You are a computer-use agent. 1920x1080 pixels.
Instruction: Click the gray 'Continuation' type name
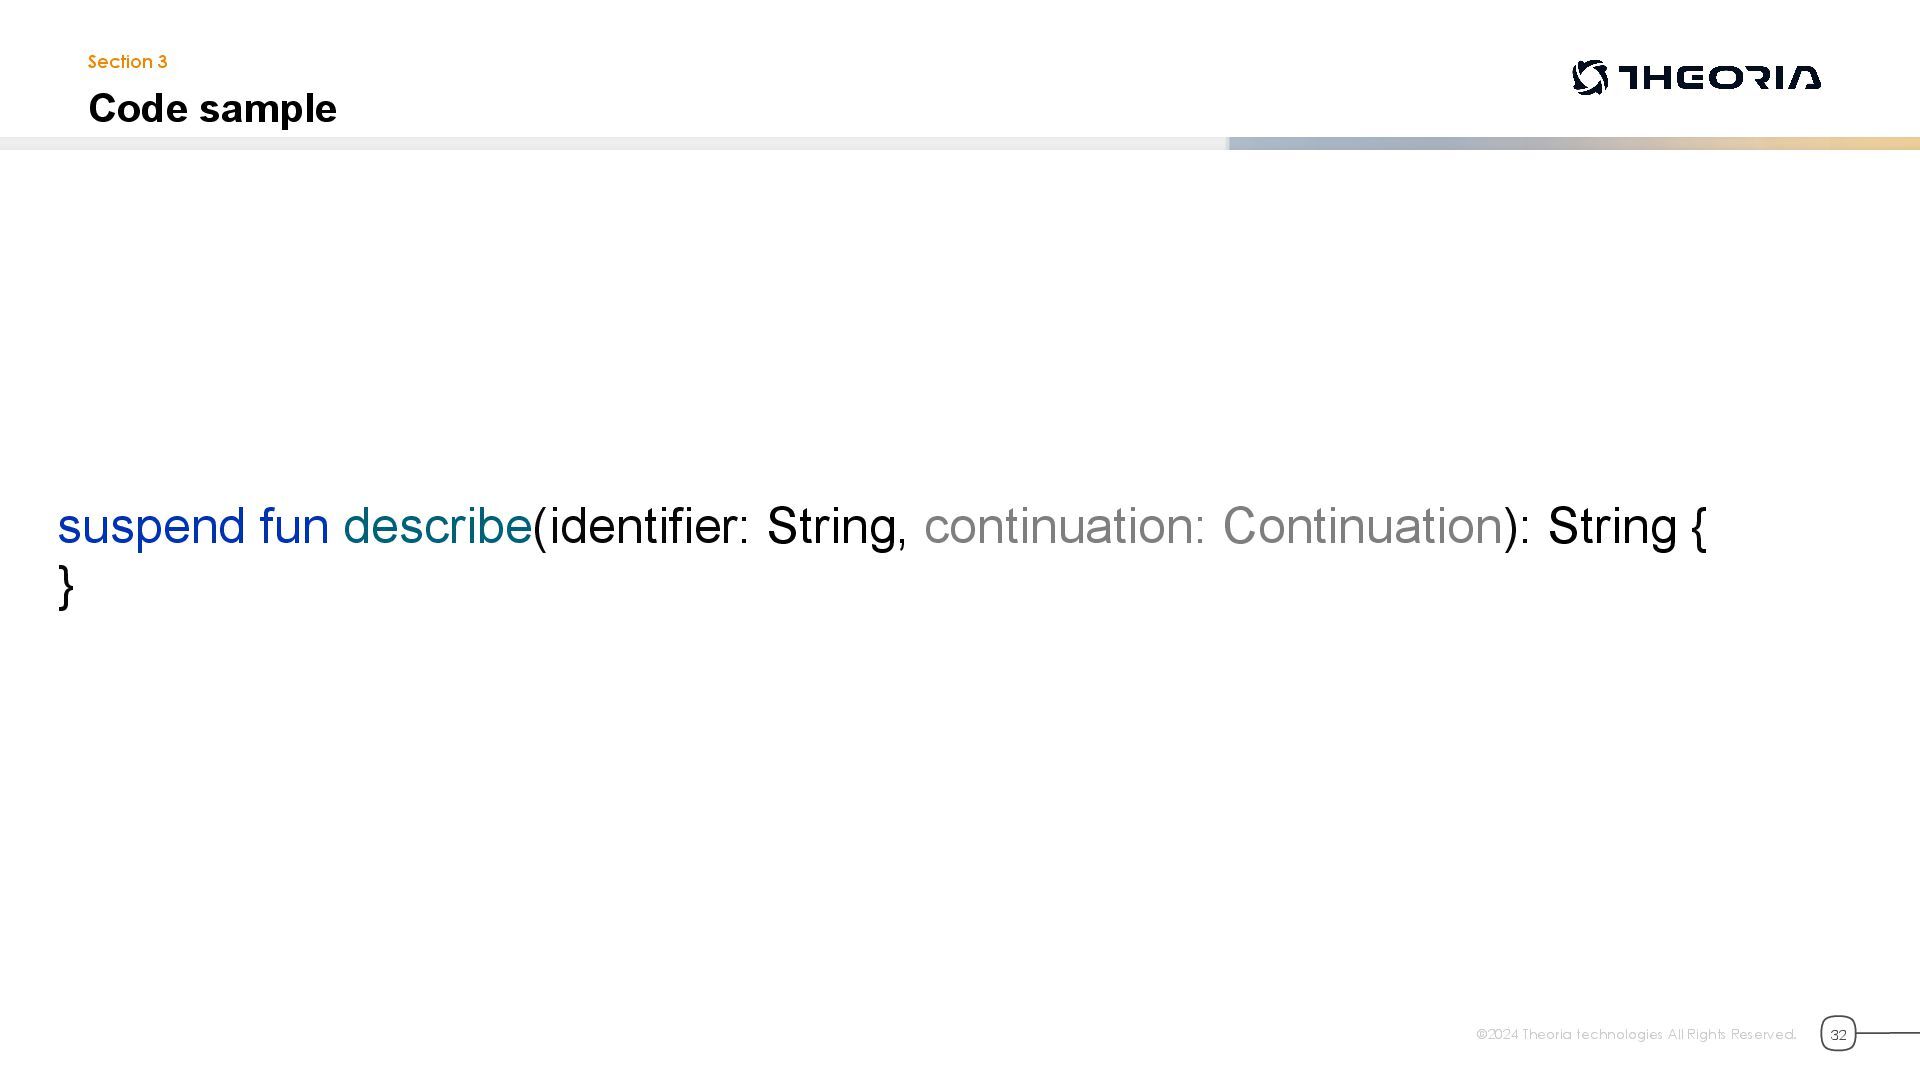[1362, 526]
